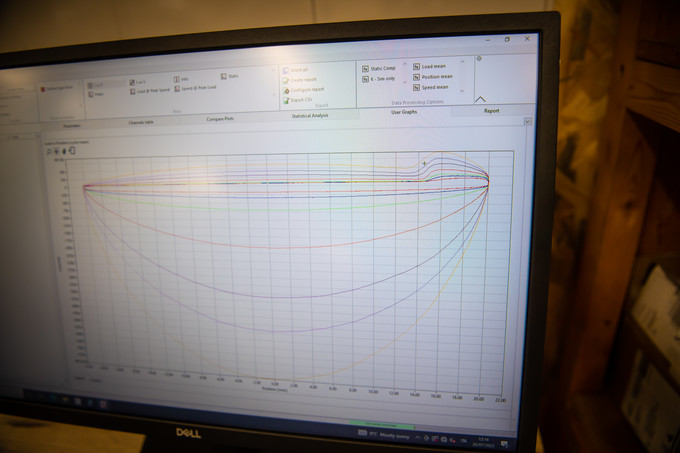Enable the Position mean option
680x453 pixels.
point(416,76)
